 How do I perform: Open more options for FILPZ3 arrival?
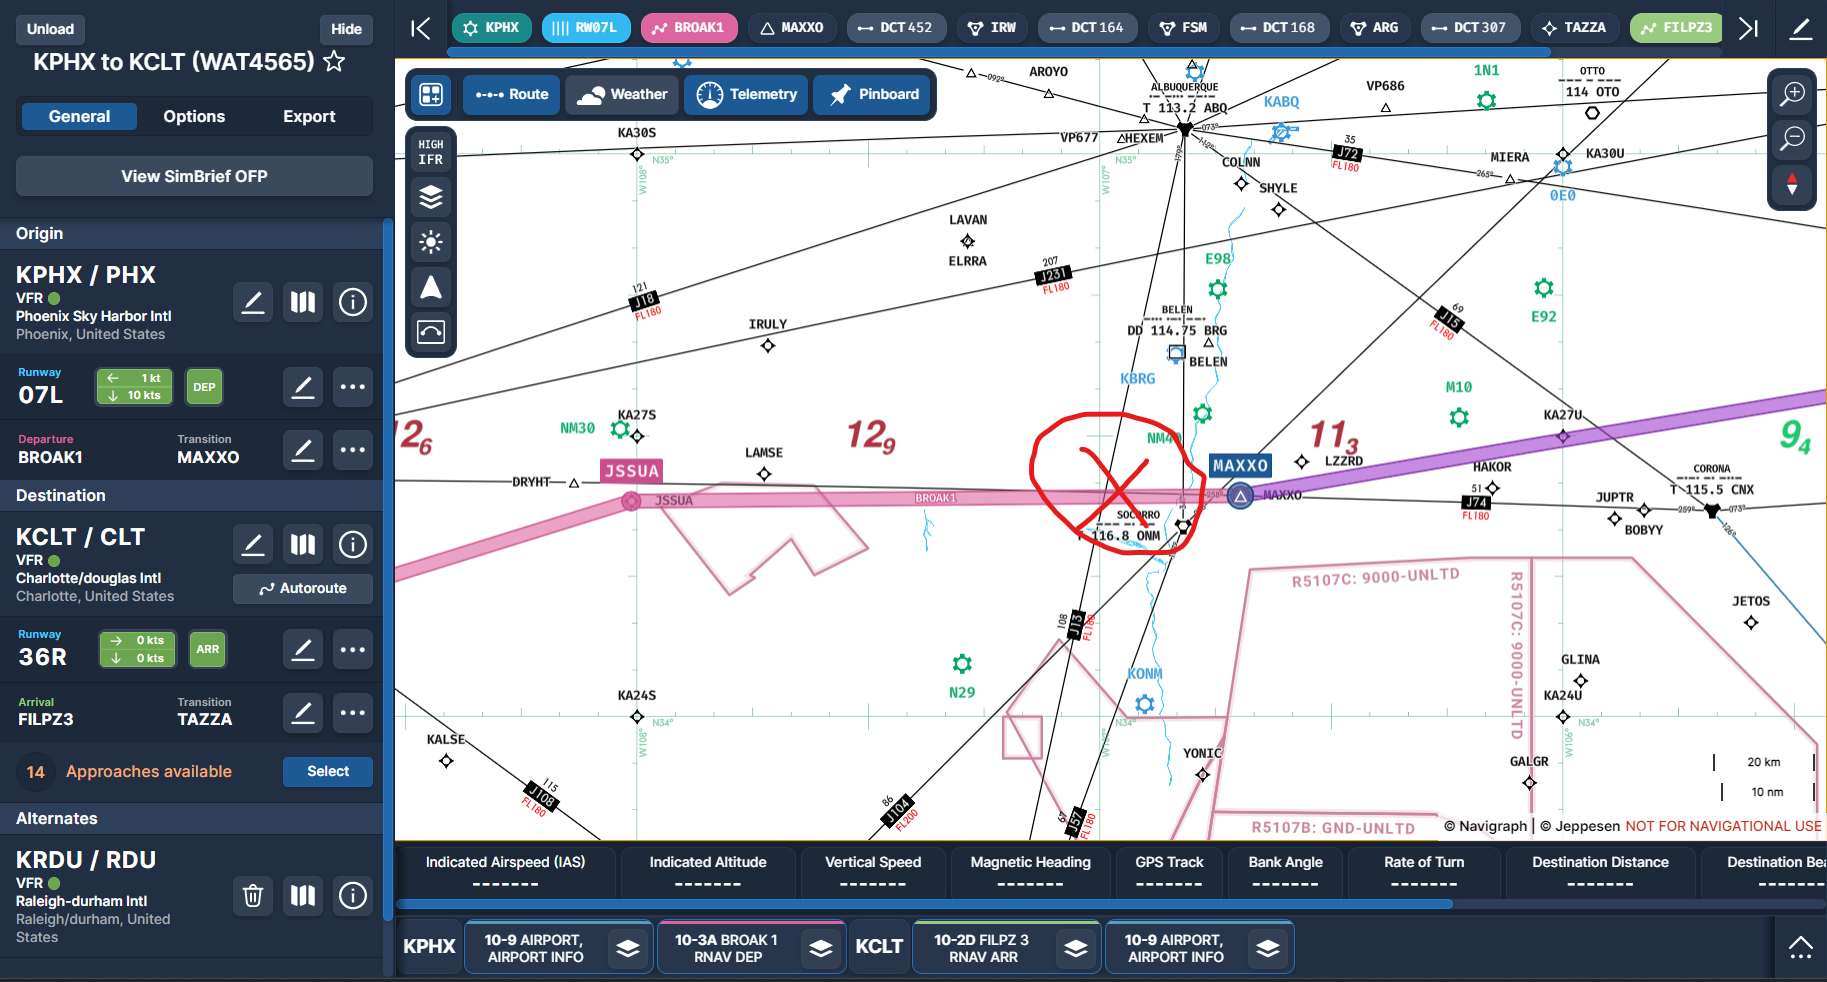(353, 713)
